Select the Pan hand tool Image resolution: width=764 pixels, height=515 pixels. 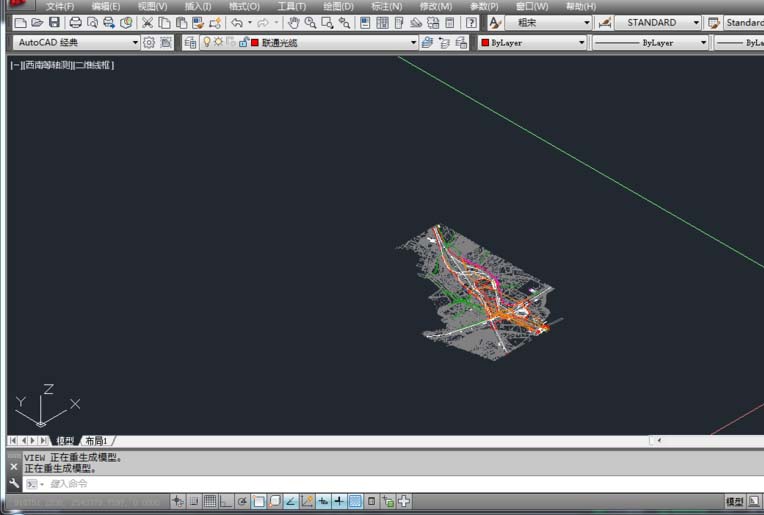293,22
